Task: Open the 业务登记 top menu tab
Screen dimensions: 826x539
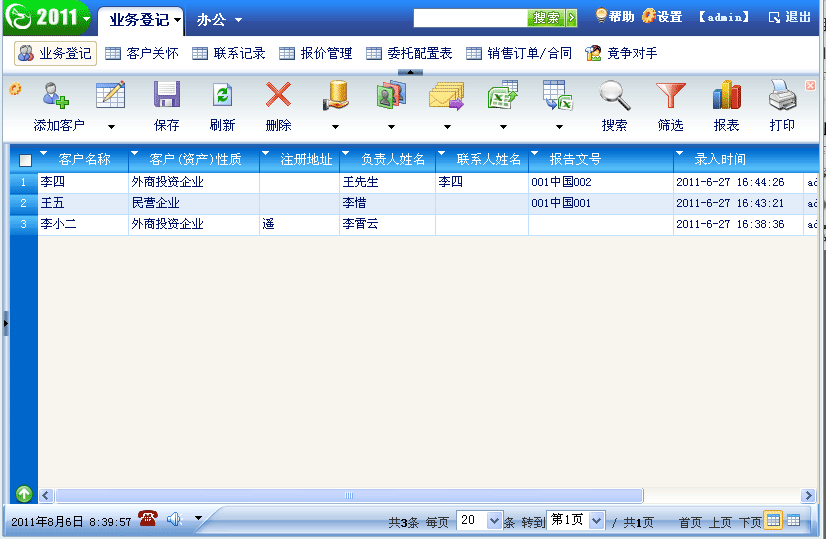Action: [141, 20]
